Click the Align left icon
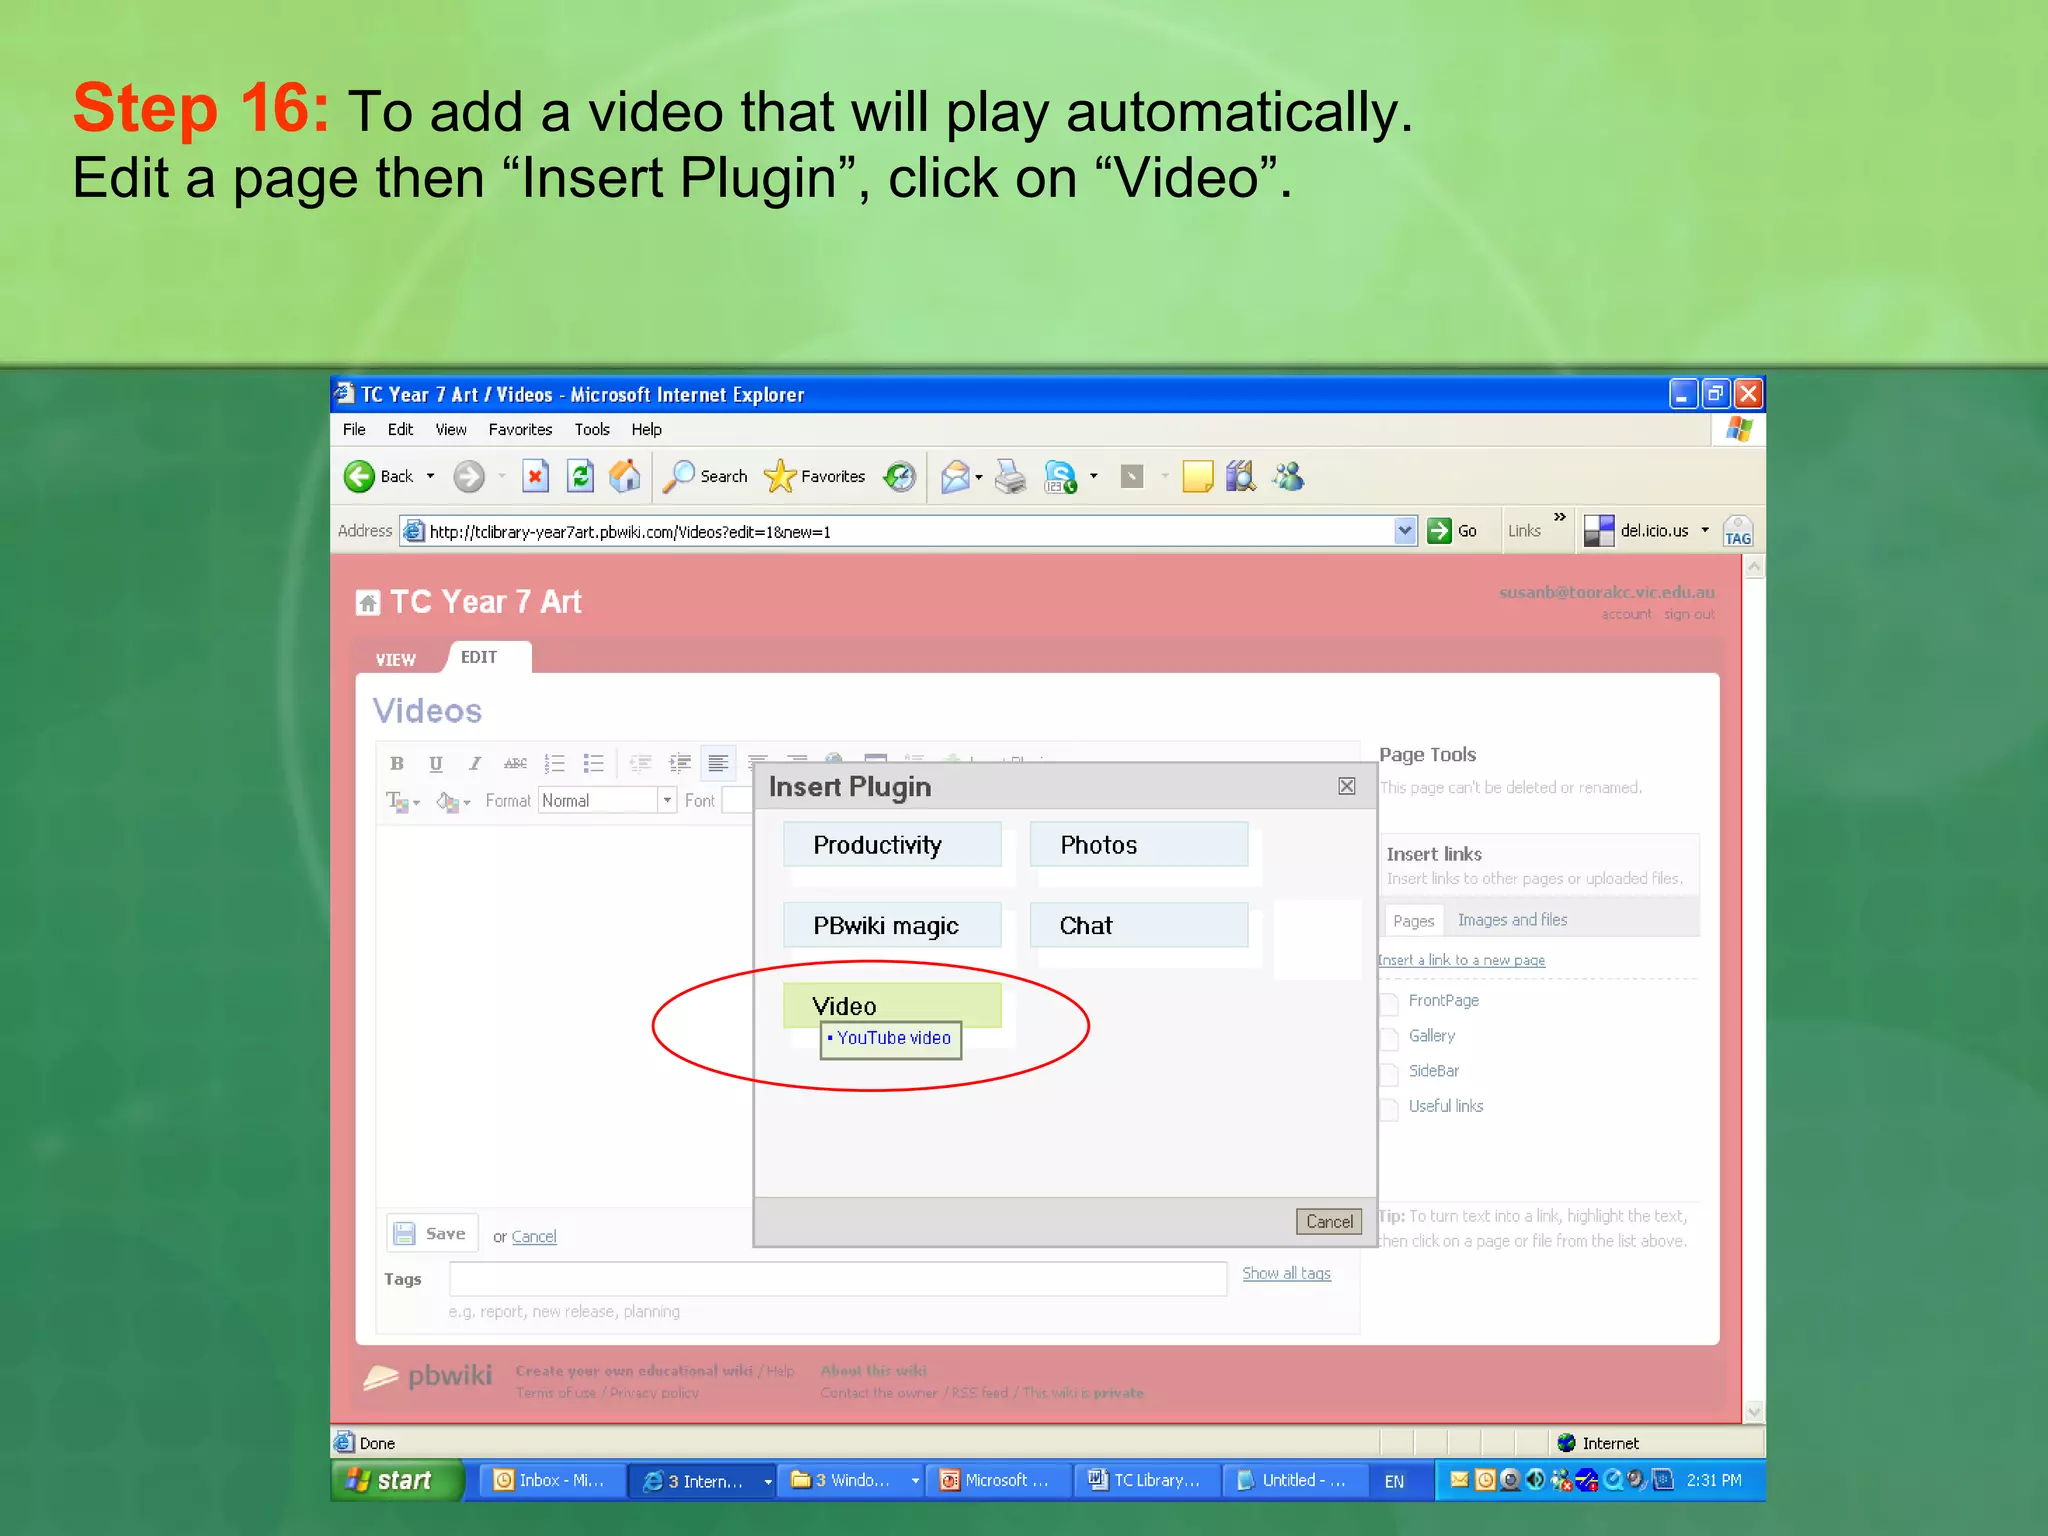2048x1536 pixels. pyautogui.click(x=718, y=764)
